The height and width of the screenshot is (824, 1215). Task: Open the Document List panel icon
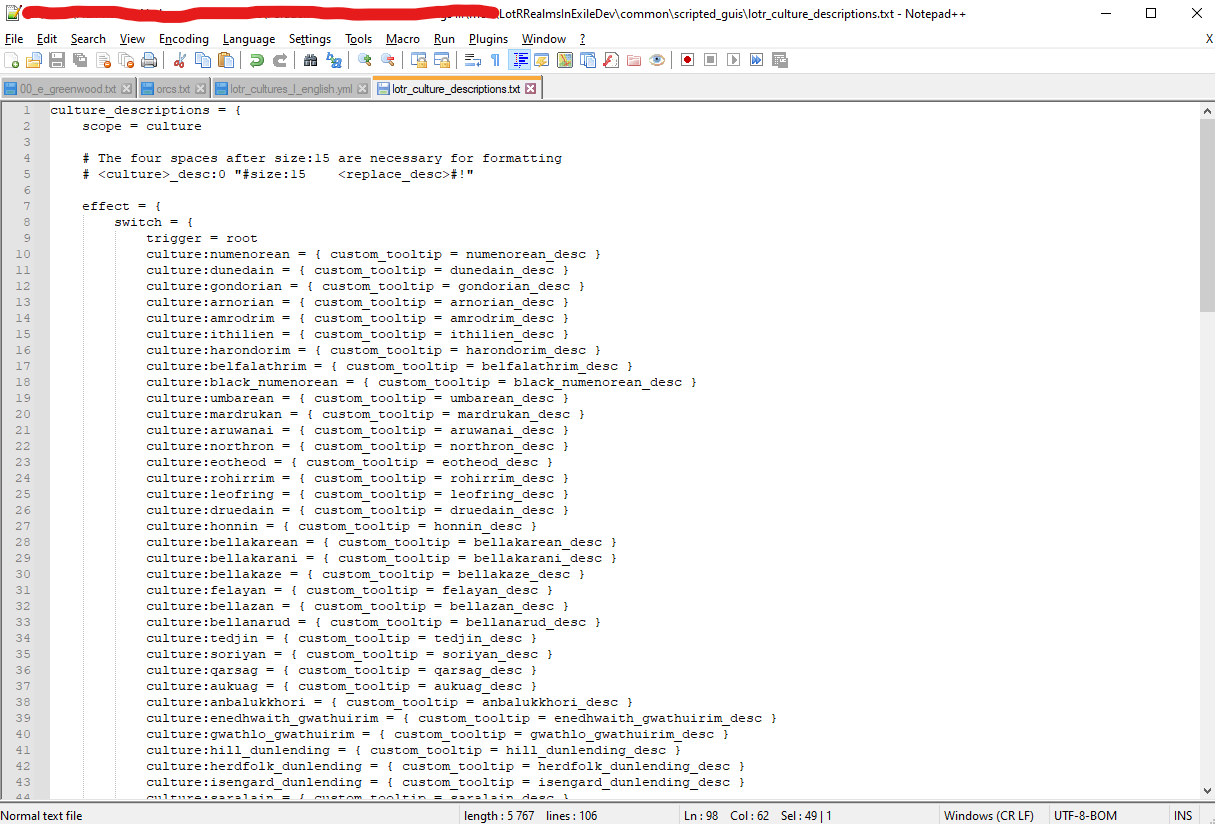[x=587, y=60]
